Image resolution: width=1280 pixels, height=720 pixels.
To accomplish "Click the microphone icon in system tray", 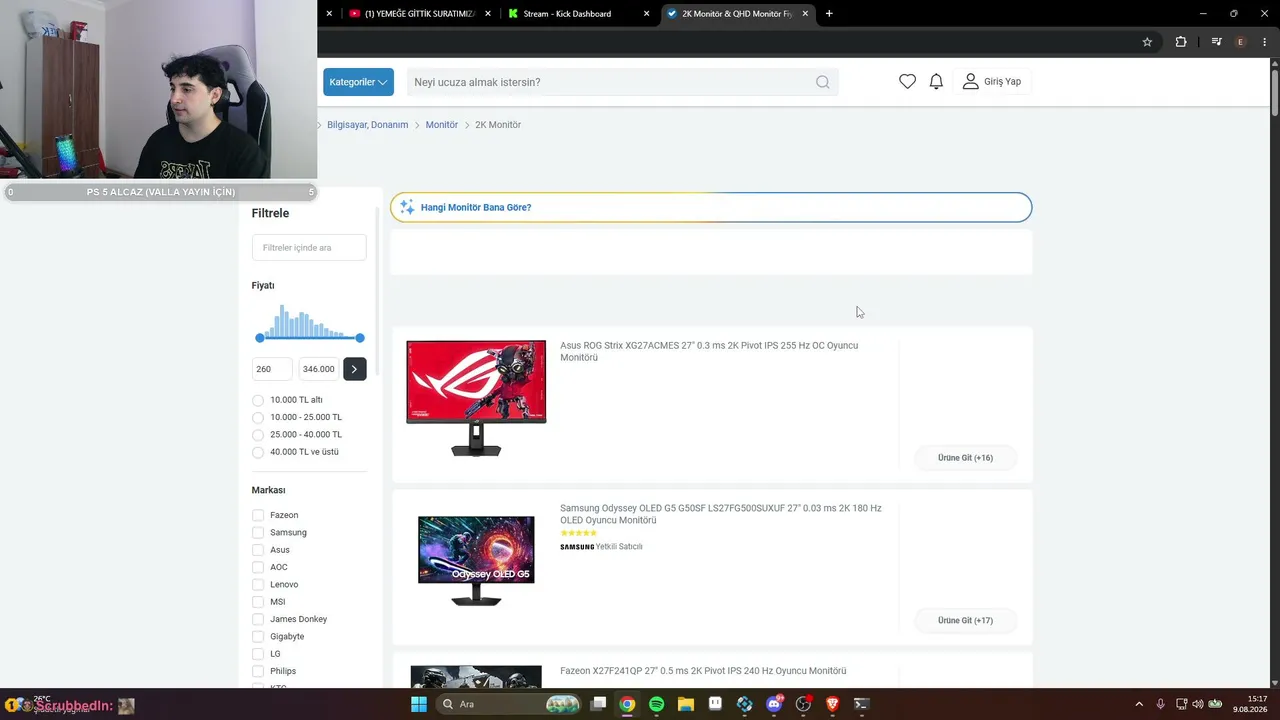I will (1161, 704).
